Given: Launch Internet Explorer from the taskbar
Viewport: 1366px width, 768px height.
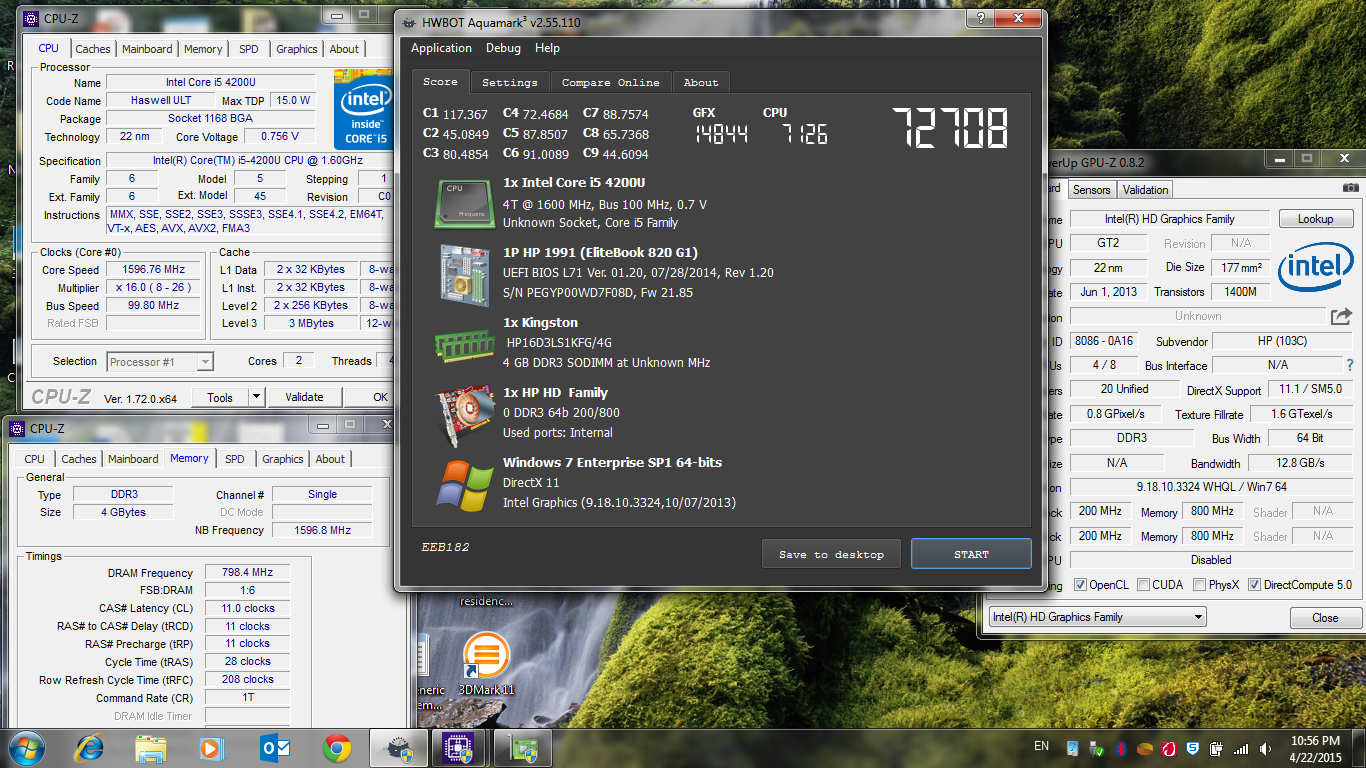Looking at the screenshot, I should [89, 747].
